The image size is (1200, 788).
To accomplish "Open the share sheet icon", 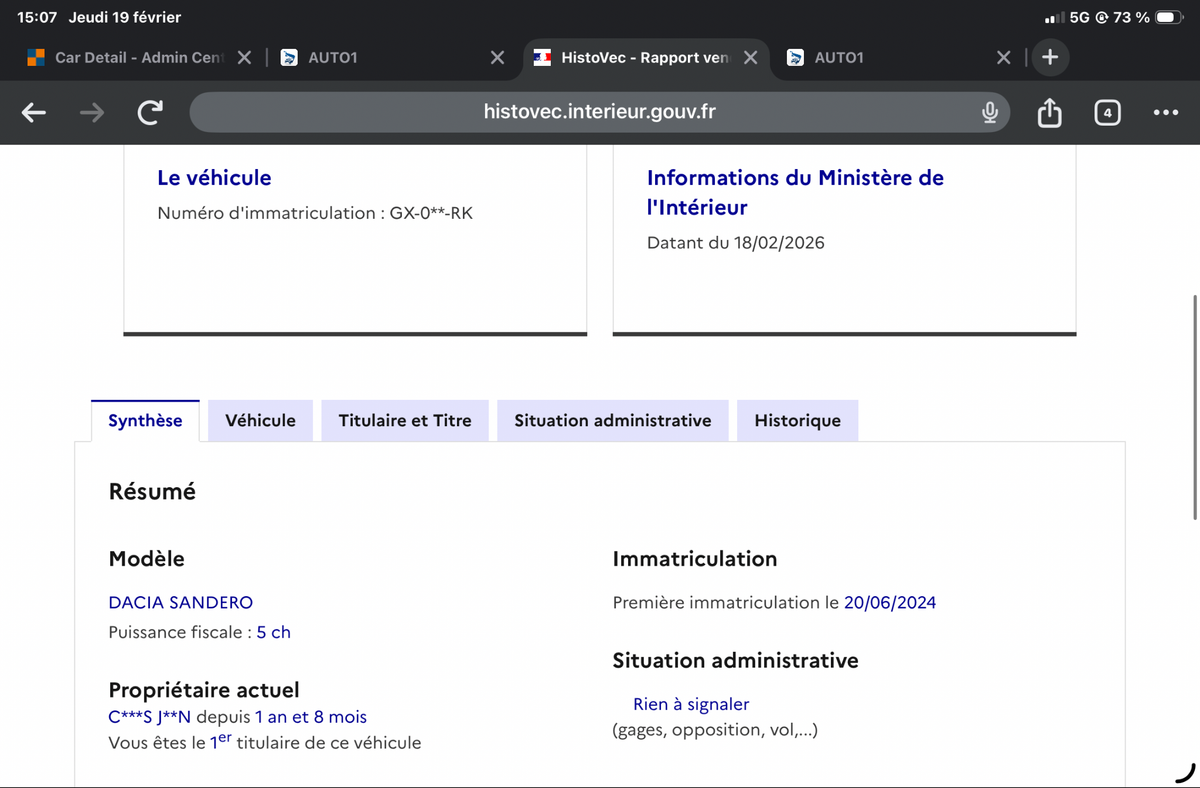I will [x=1049, y=113].
